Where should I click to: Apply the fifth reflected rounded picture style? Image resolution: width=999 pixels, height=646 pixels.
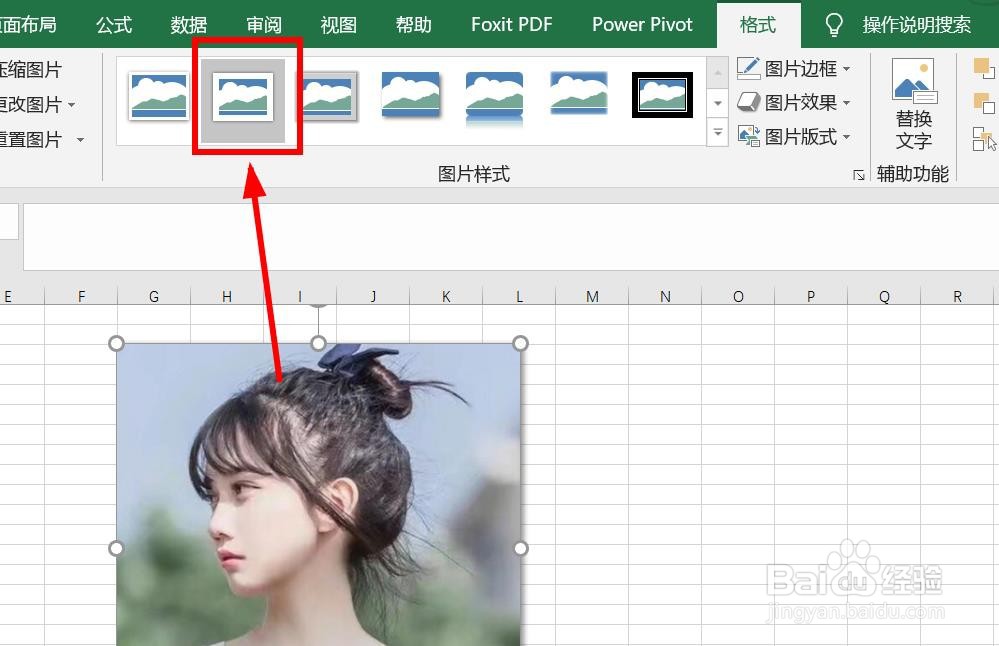[494, 97]
